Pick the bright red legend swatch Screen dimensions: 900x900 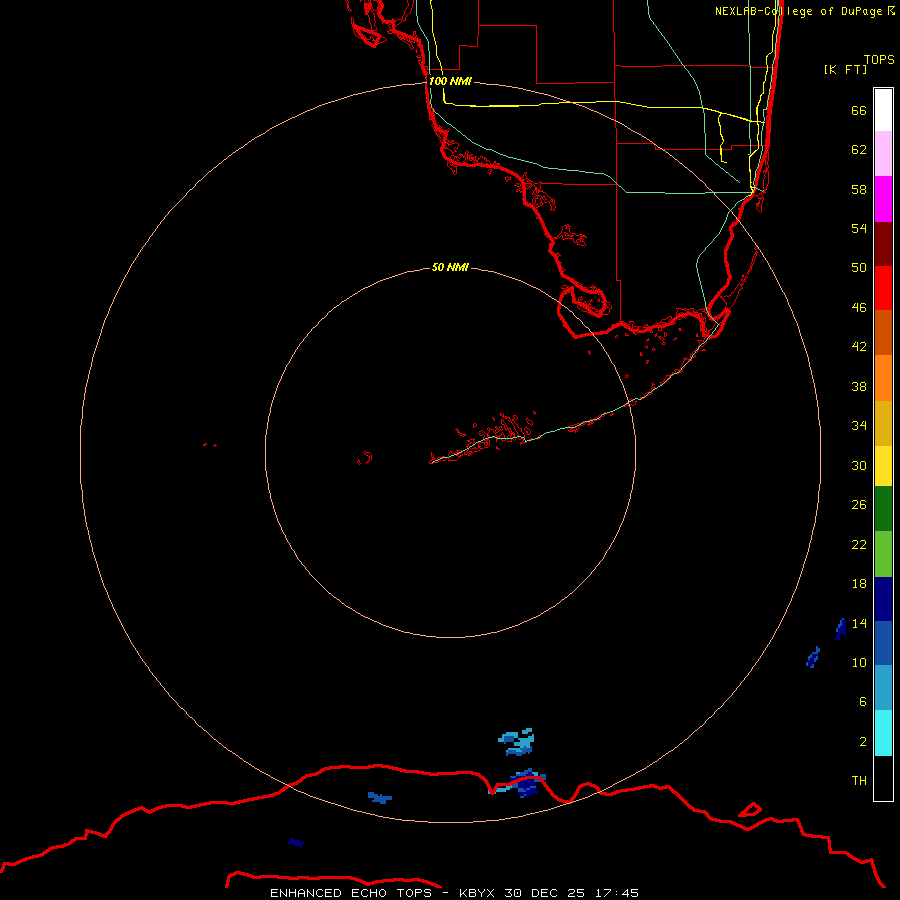[883, 288]
